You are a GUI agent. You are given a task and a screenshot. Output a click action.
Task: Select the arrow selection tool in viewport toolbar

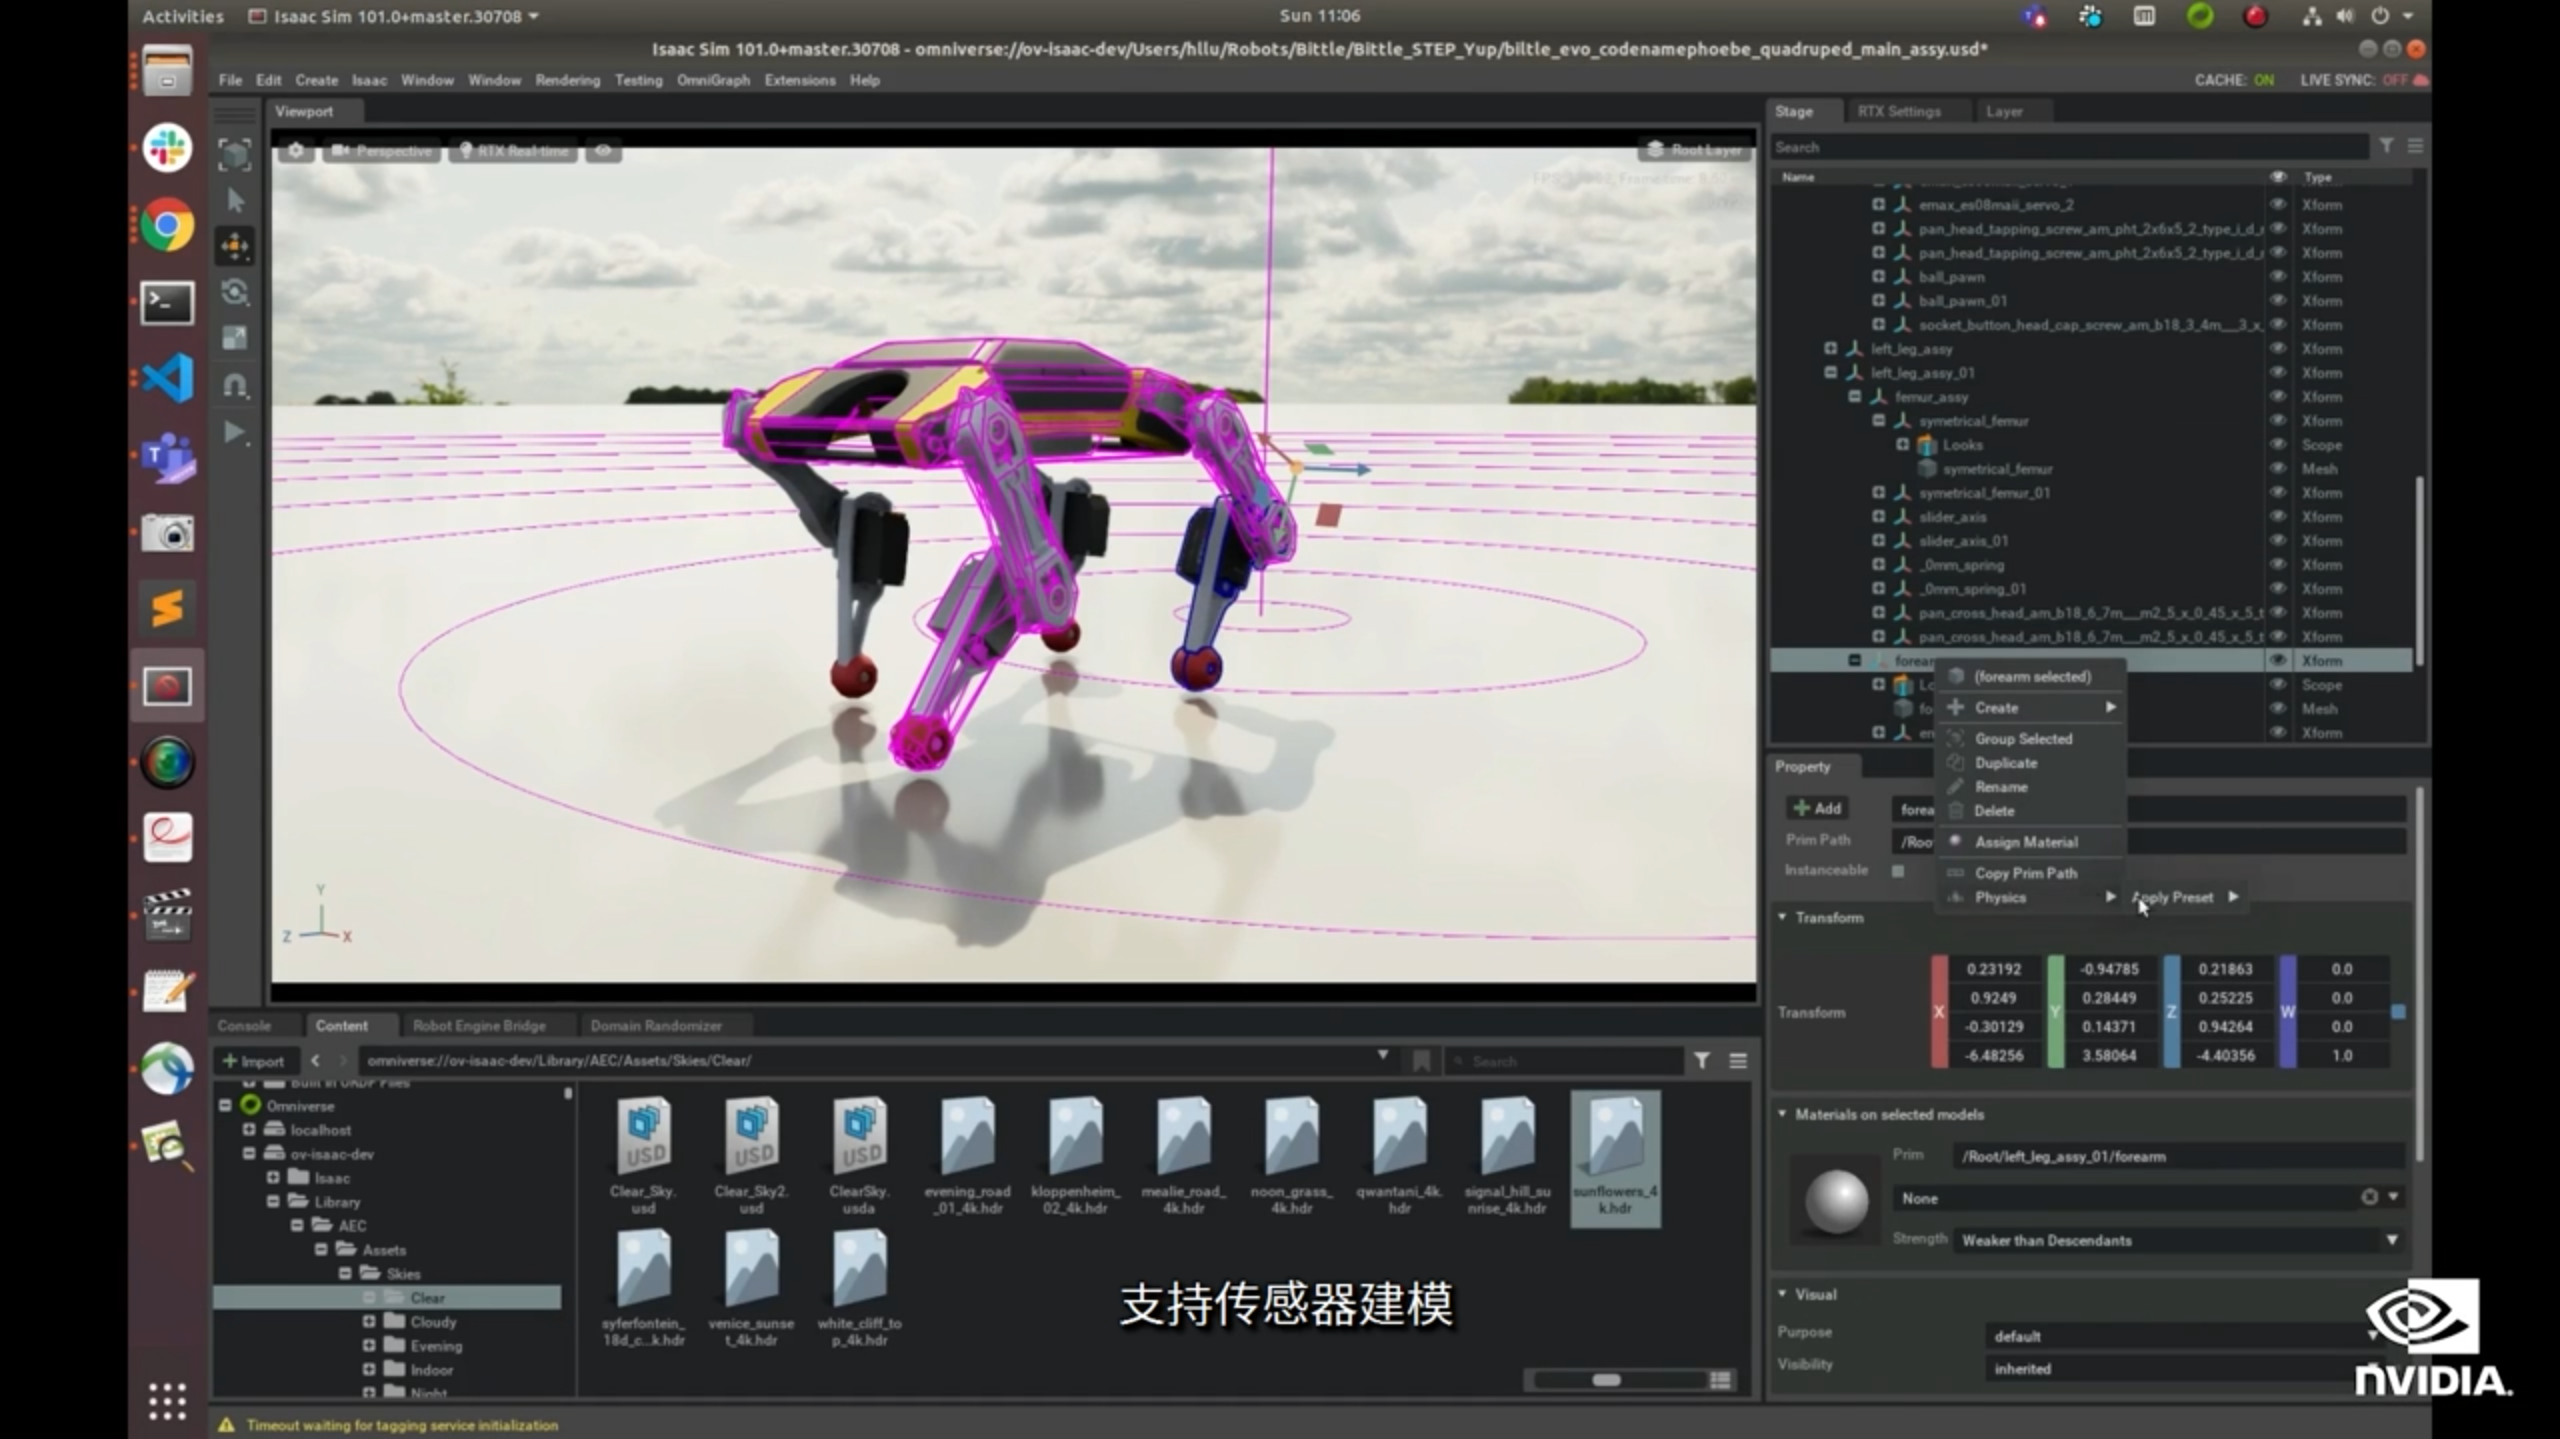[235, 201]
